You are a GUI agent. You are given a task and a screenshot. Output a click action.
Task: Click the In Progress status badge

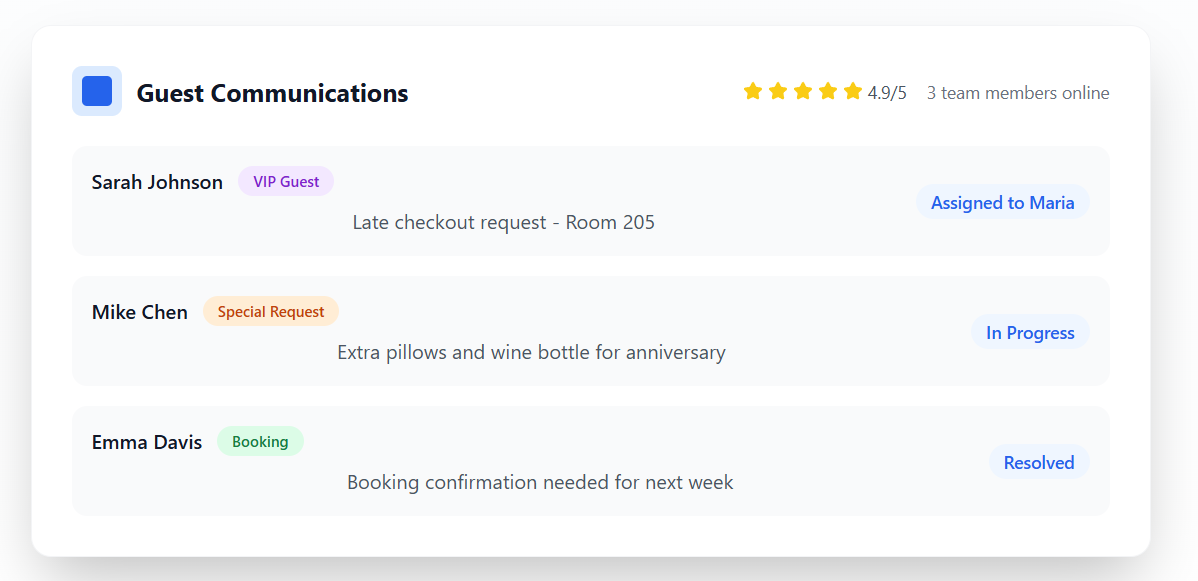click(1030, 333)
